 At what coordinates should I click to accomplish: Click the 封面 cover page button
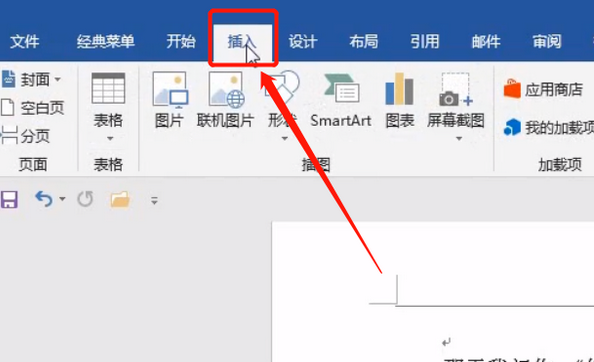point(27,80)
